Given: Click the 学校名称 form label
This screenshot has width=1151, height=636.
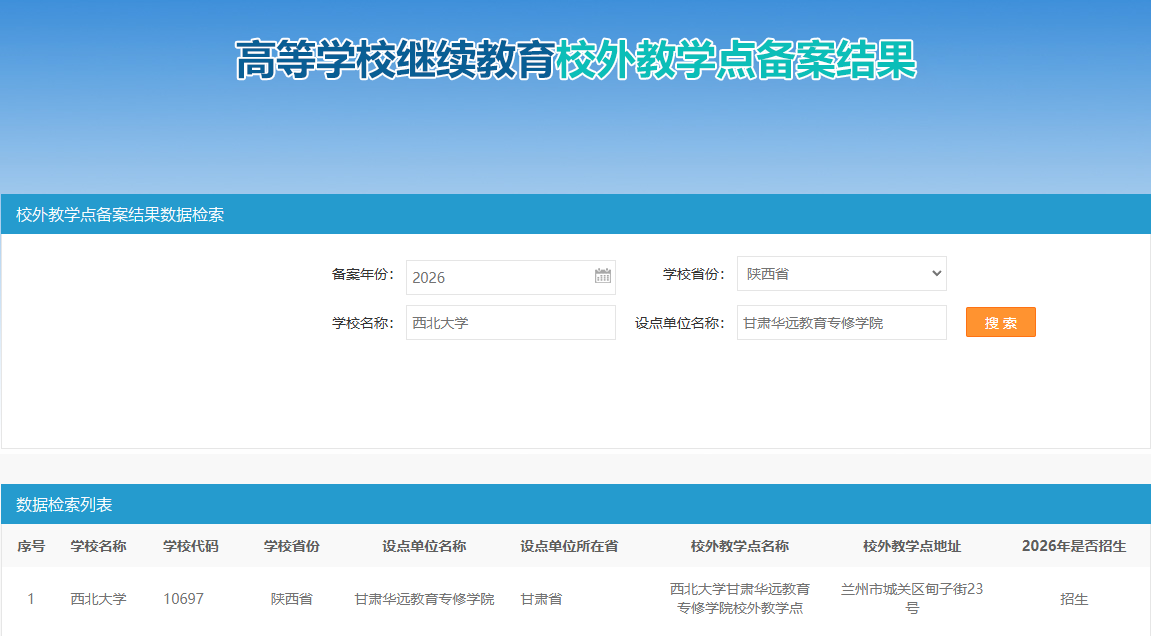Looking at the screenshot, I should tap(363, 323).
